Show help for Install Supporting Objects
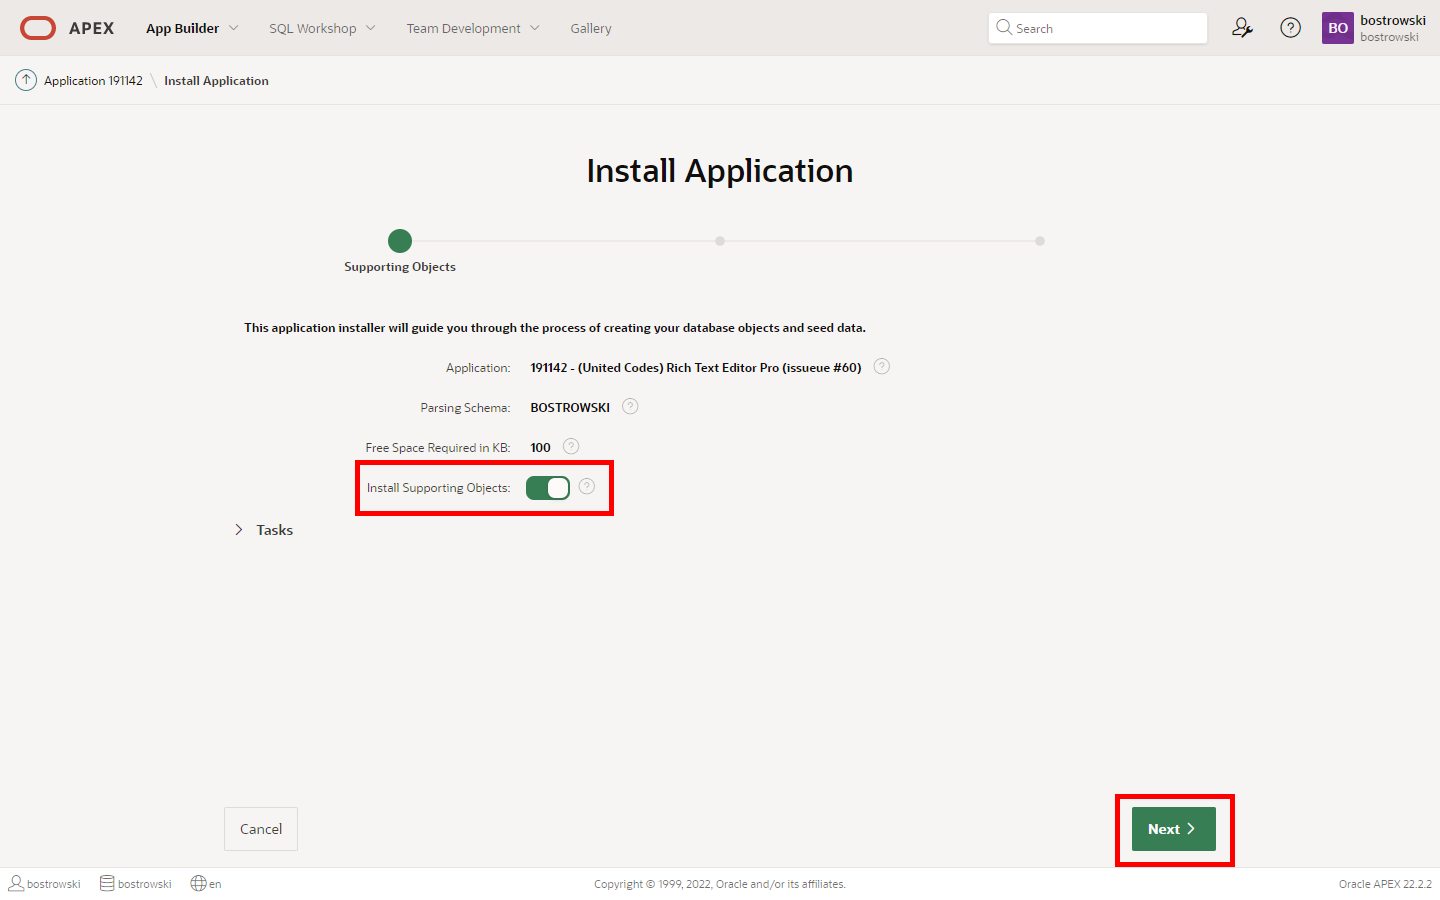This screenshot has height=900, width=1440. pos(587,486)
